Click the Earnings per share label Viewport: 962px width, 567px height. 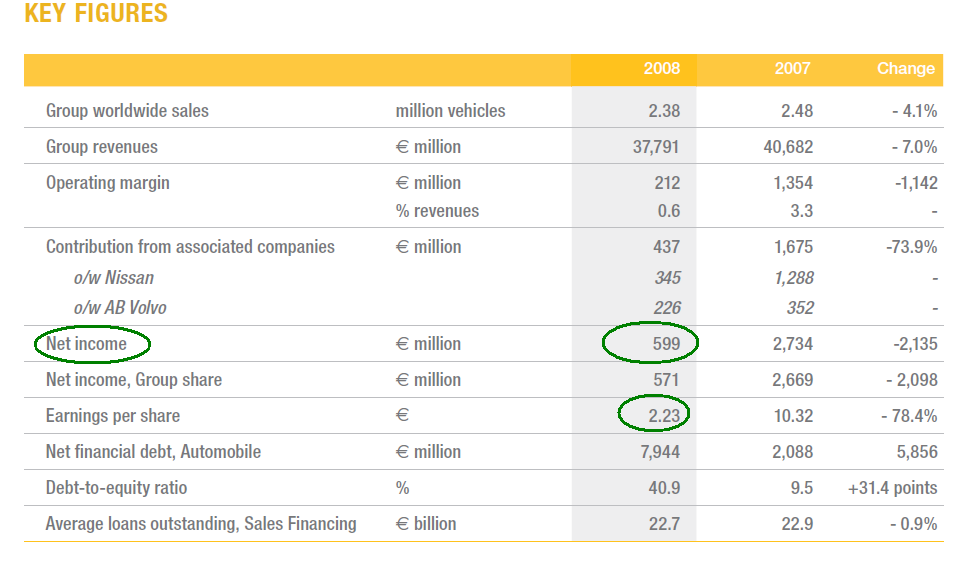coord(113,416)
